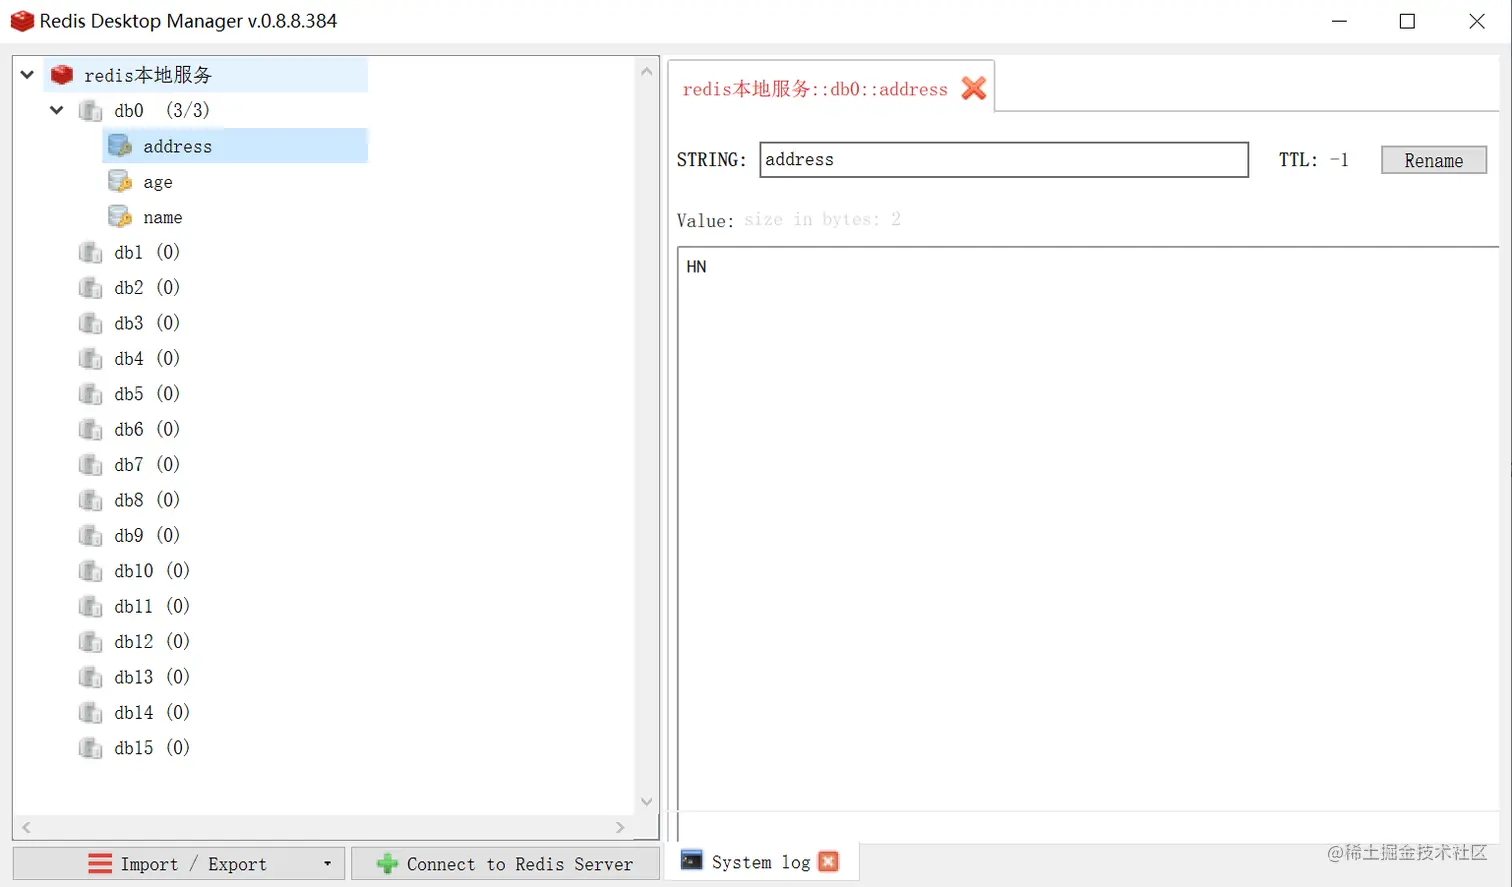Maximize the Redis Desktop Manager window

click(x=1407, y=21)
